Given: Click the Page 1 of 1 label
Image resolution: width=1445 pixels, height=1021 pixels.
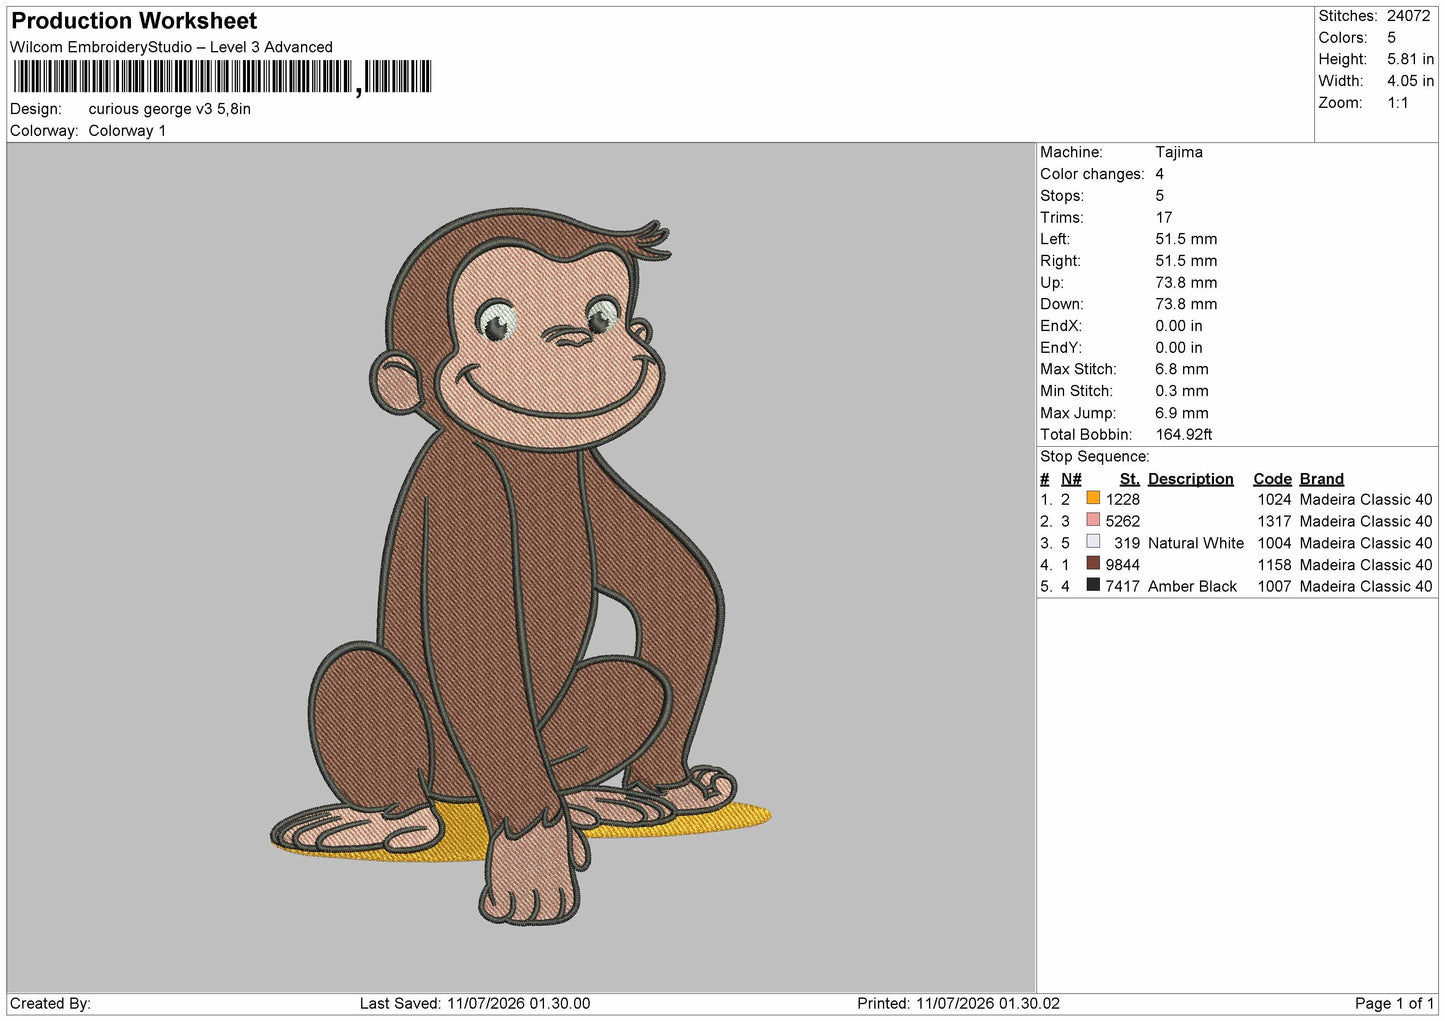Looking at the screenshot, I should [1394, 1003].
